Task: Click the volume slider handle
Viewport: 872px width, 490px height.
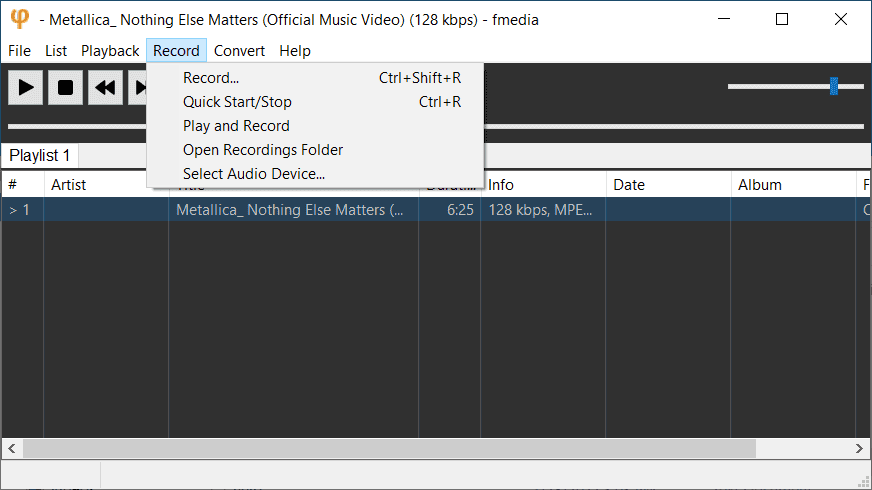Action: click(x=834, y=86)
